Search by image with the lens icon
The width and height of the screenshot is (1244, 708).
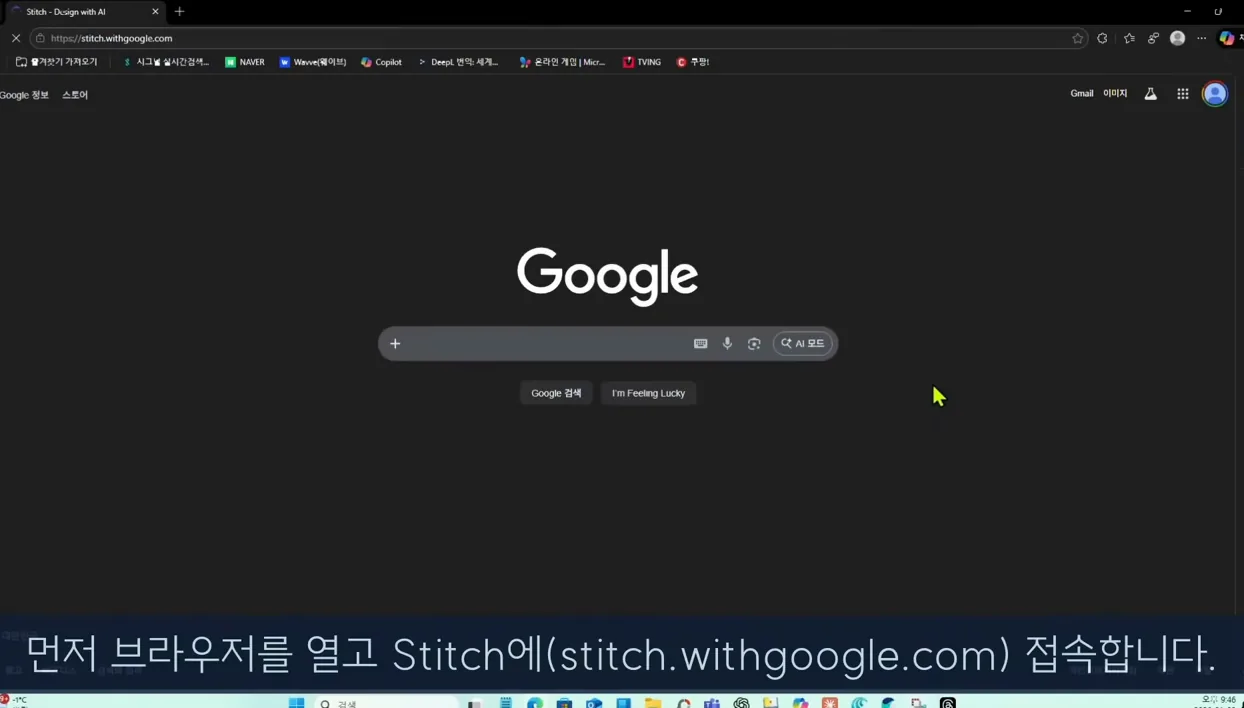click(x=754, y=344)
